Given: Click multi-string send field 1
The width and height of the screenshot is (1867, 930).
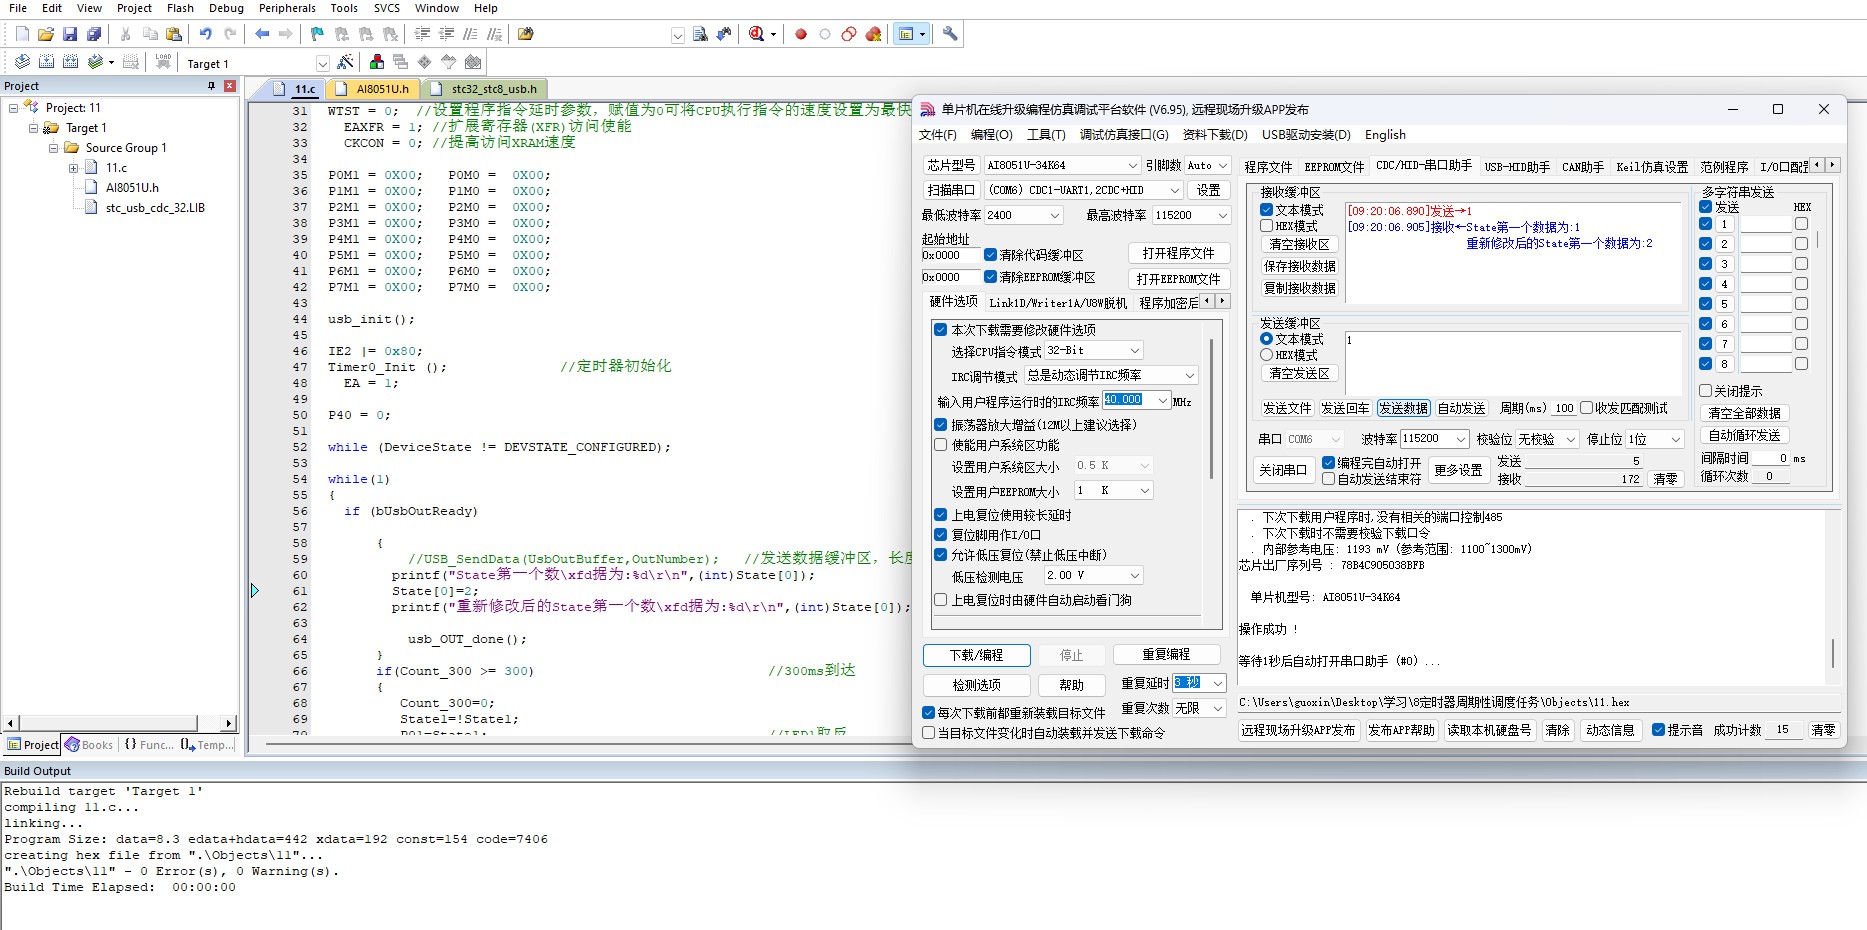Looking at the screenshot, I should [x=1766, y=224].
